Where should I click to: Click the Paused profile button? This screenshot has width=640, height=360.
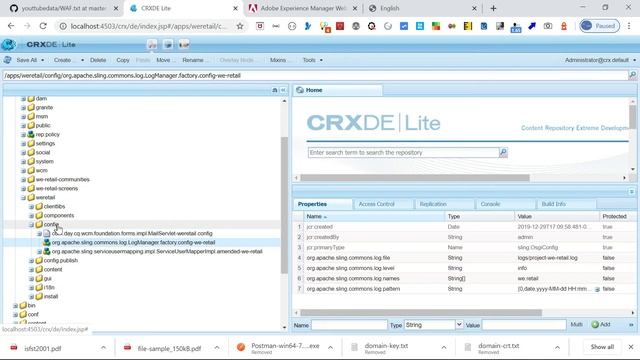coord(599,26)
